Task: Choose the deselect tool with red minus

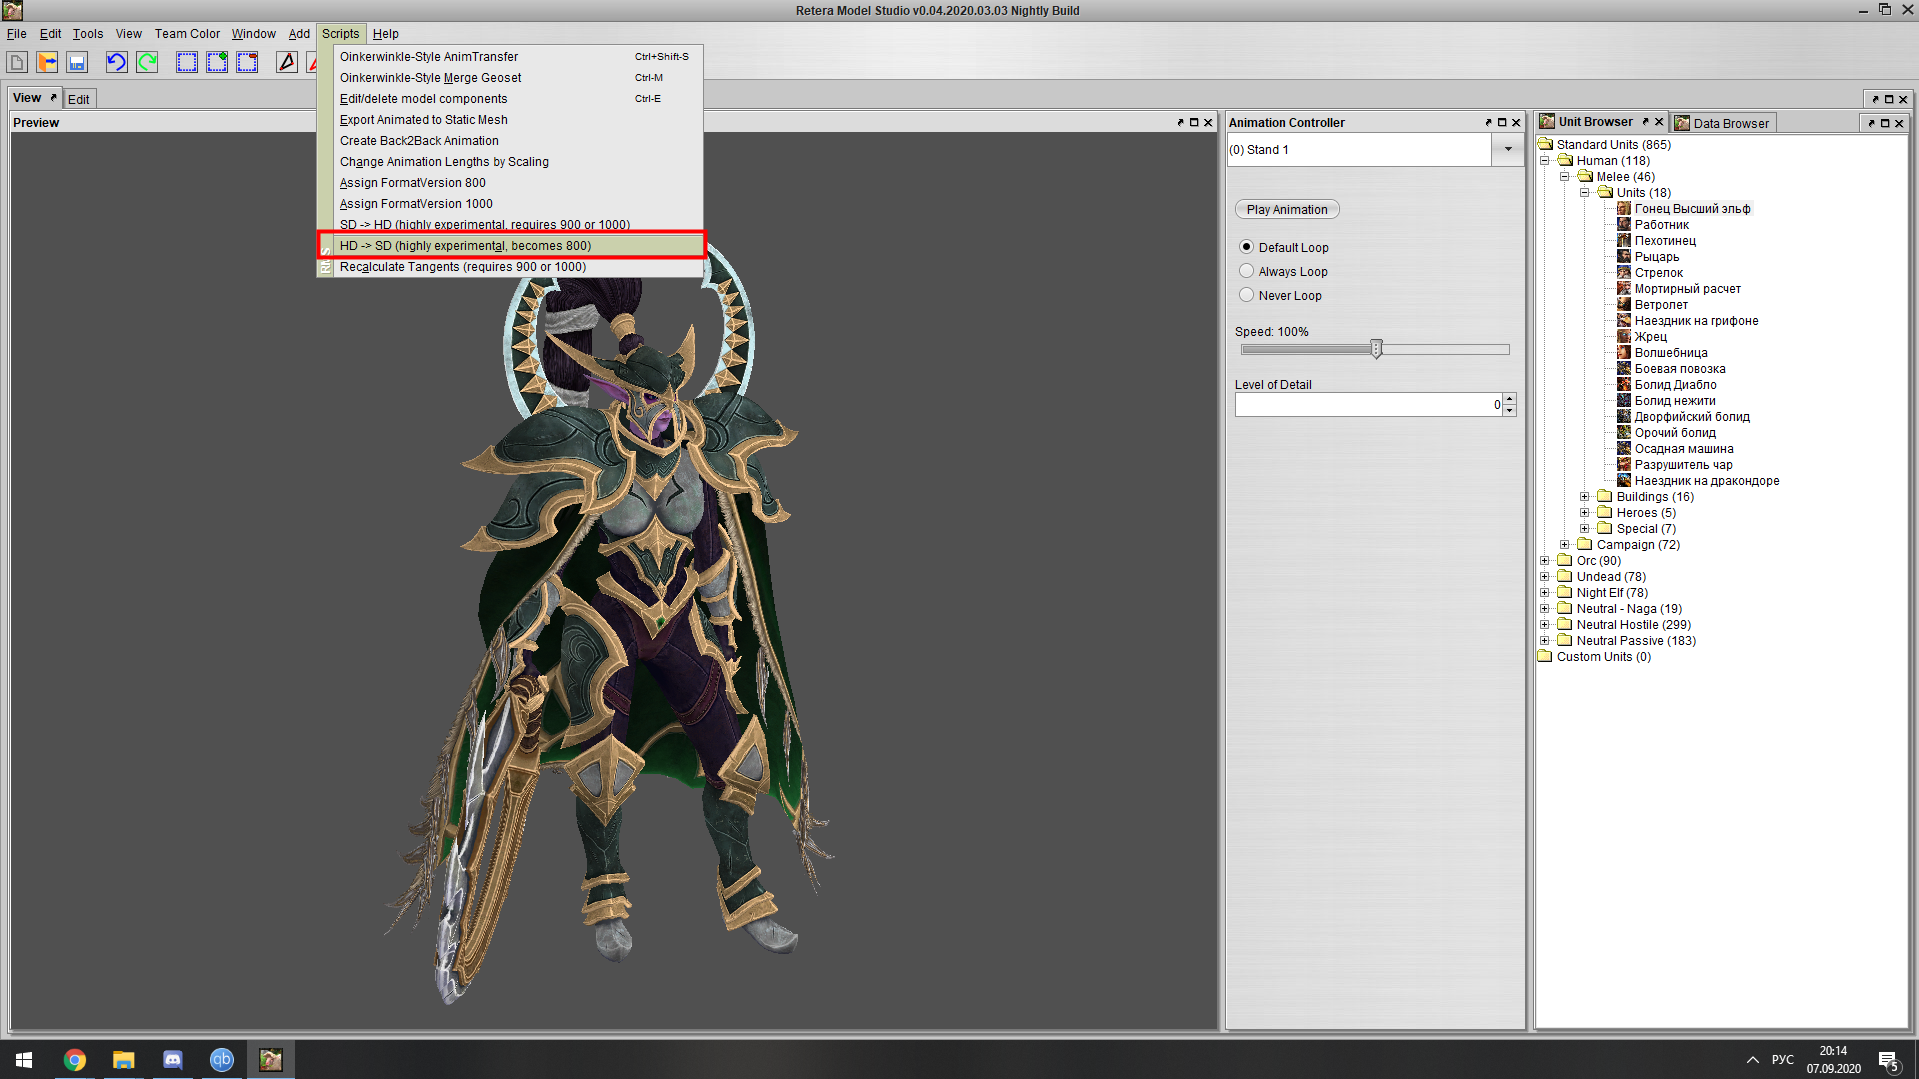Action: pos(247,62)
